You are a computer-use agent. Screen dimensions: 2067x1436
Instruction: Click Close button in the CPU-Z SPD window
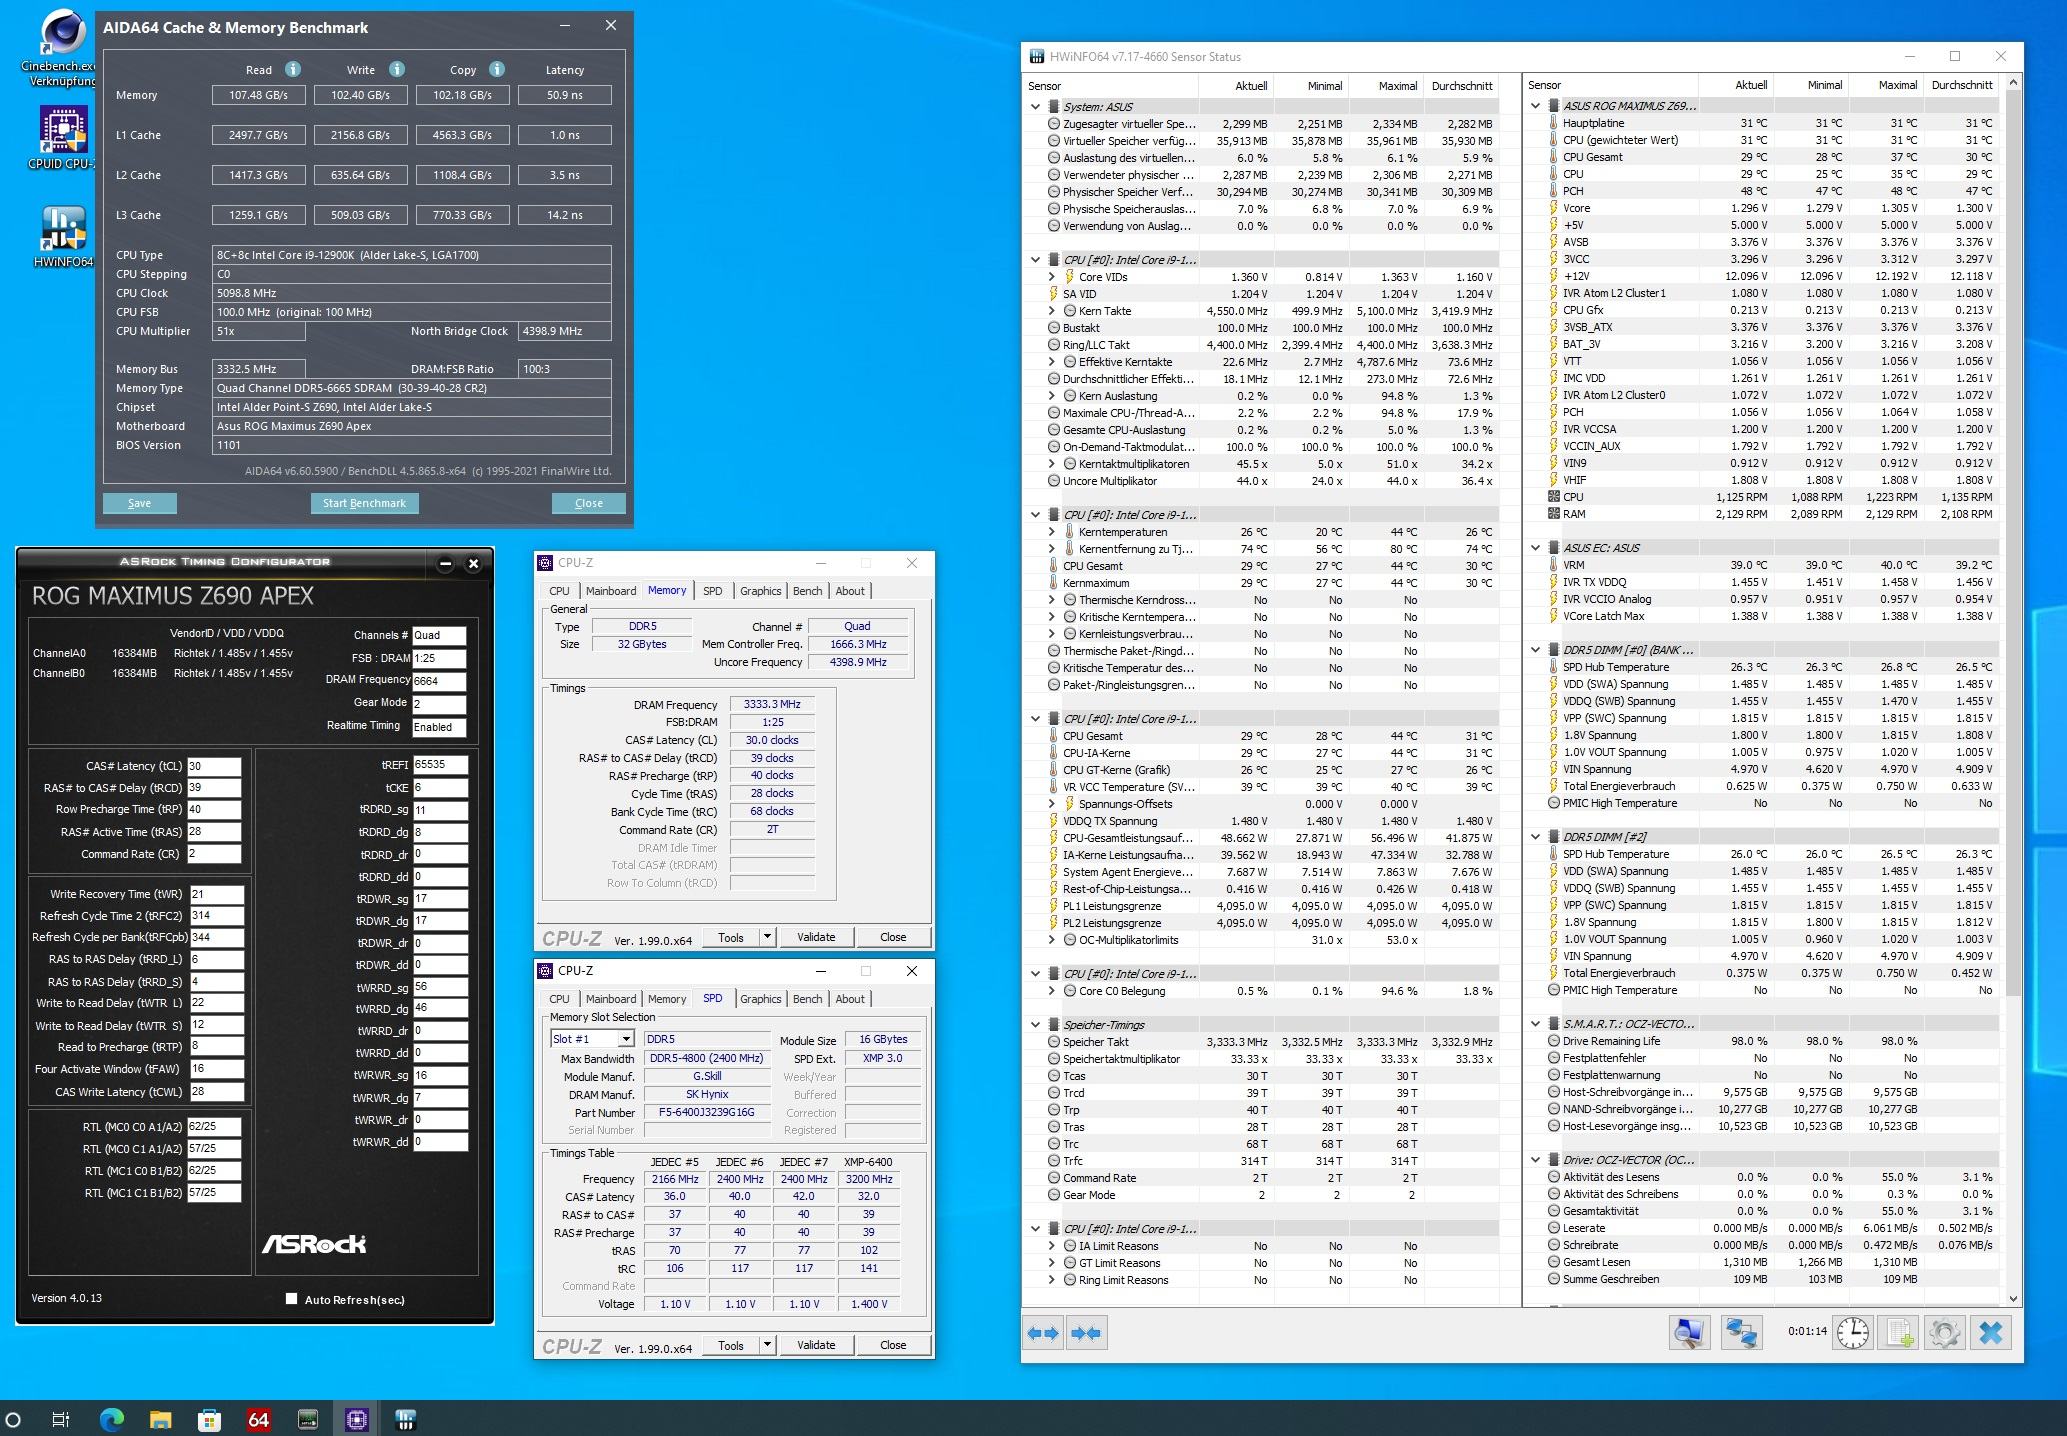(893, 1345)
